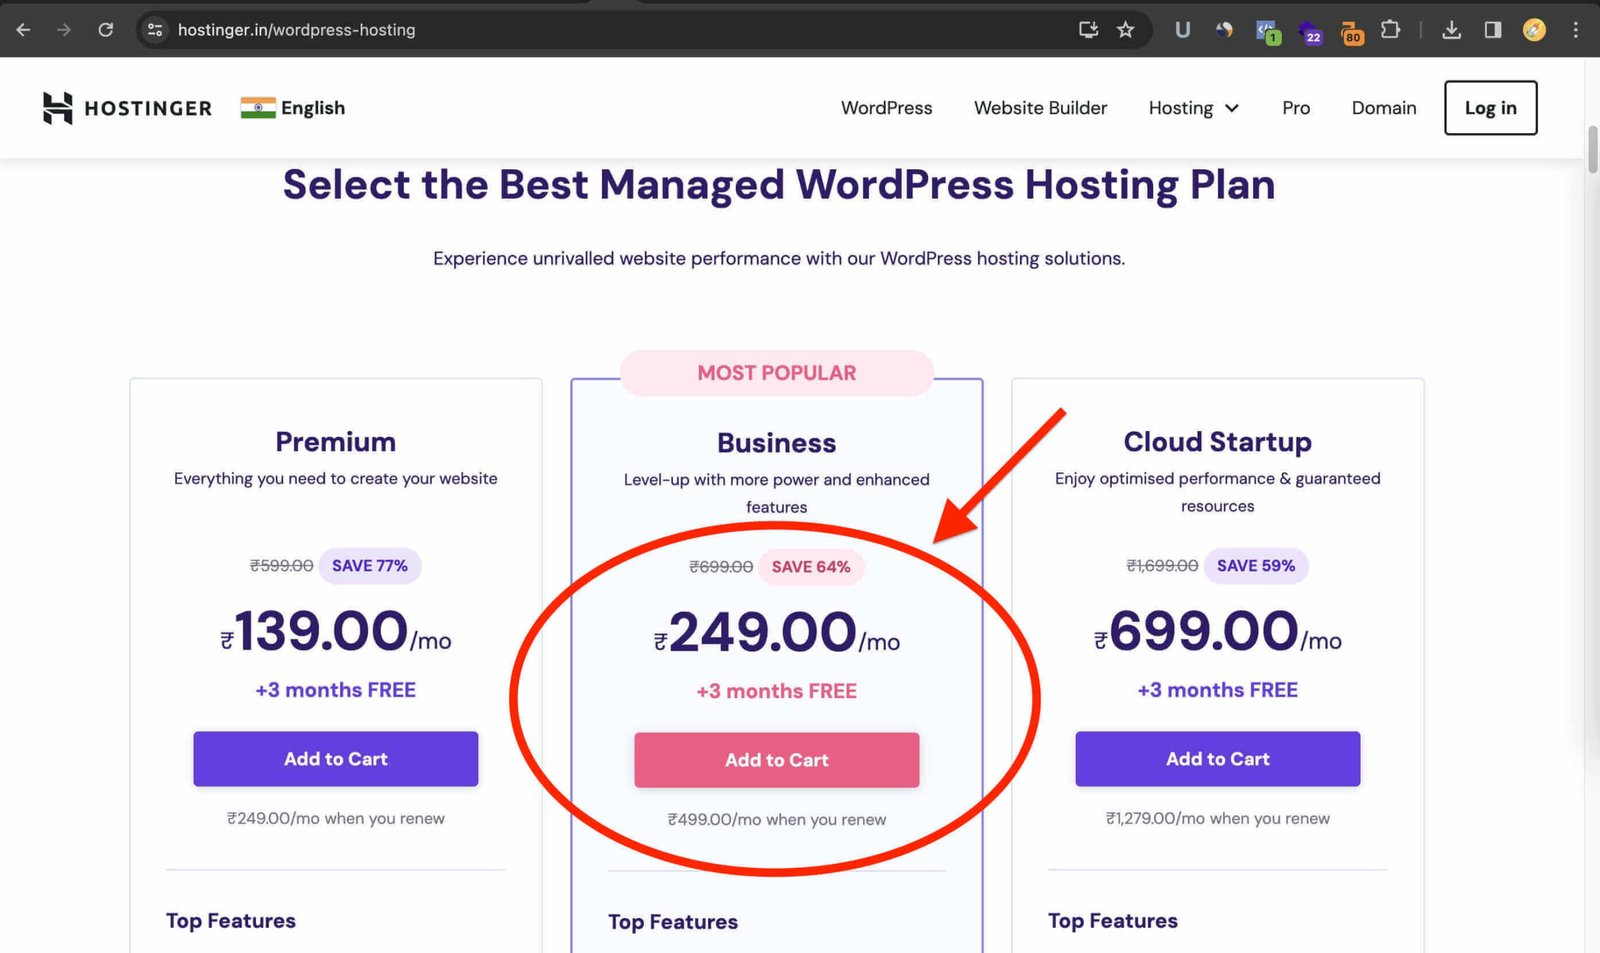Viewport: 1600px width, 953px height.
Task: Open the extension with orange badge 80
Action: [1351, 32]
